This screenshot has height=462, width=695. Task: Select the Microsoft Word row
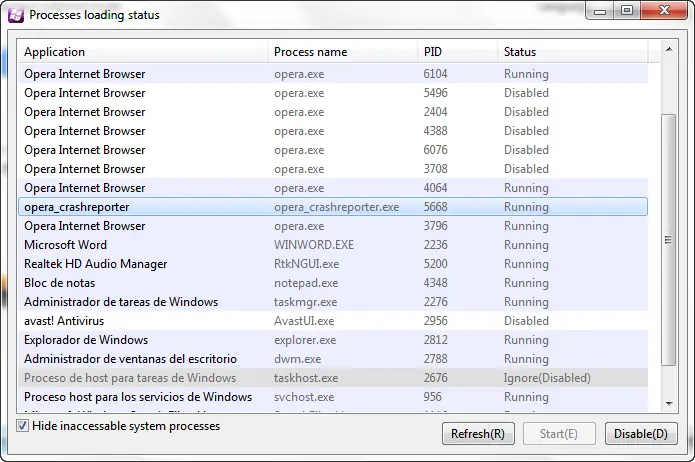(x=333, y=245)
